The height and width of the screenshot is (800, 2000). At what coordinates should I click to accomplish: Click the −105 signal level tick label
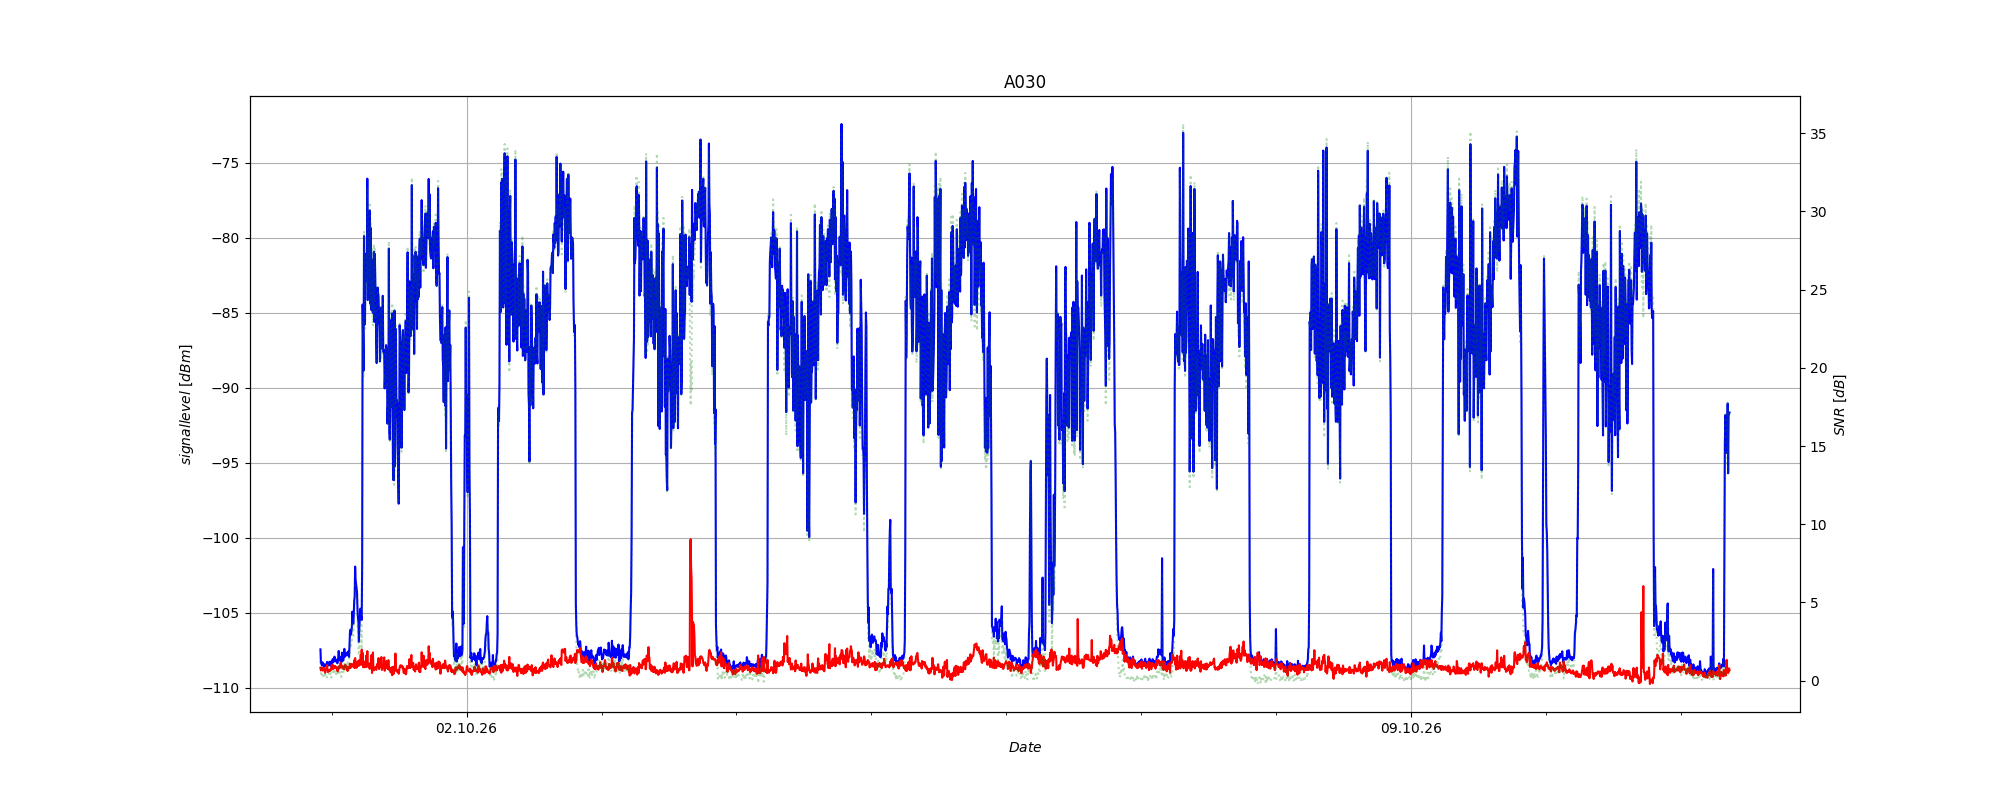pos(221,614)
